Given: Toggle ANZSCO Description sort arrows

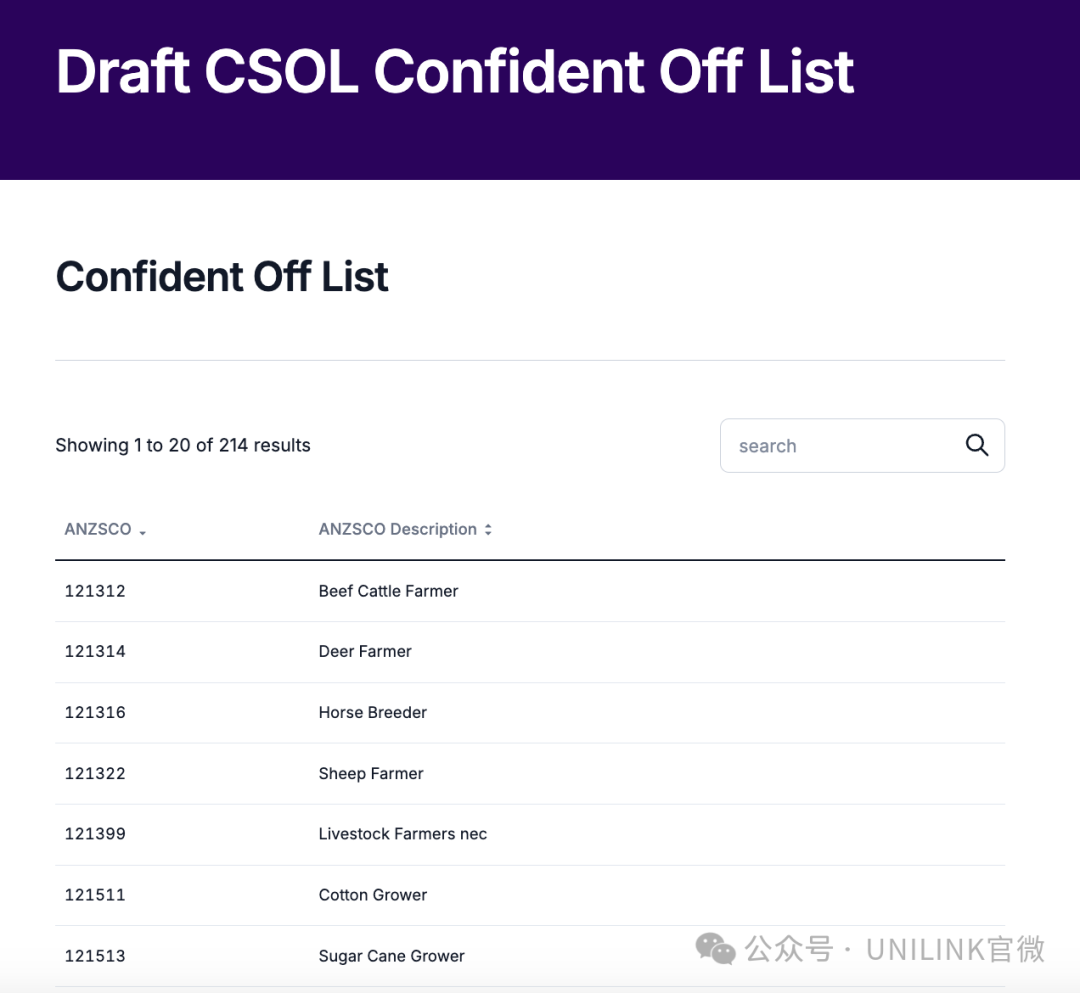Looking at the screenshot, I should [x=488, y=530].
